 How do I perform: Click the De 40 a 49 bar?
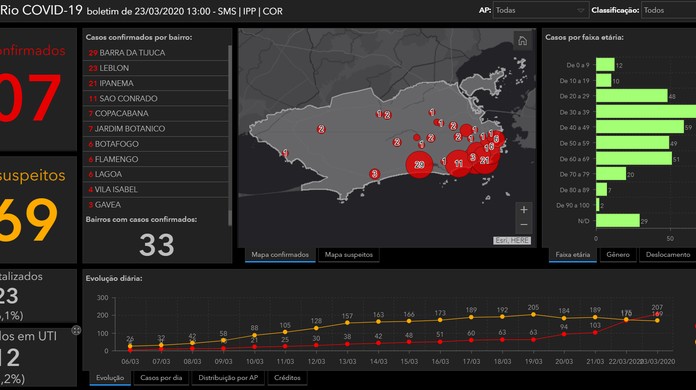640,127
